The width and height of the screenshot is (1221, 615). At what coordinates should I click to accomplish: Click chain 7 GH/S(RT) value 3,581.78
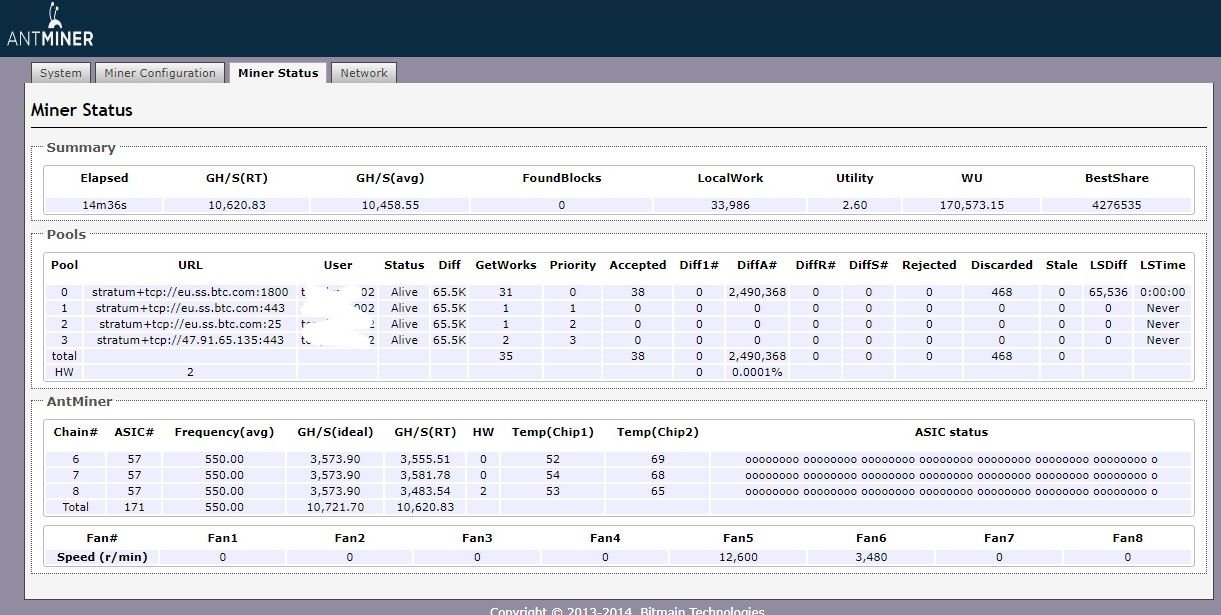coord(425,475)
